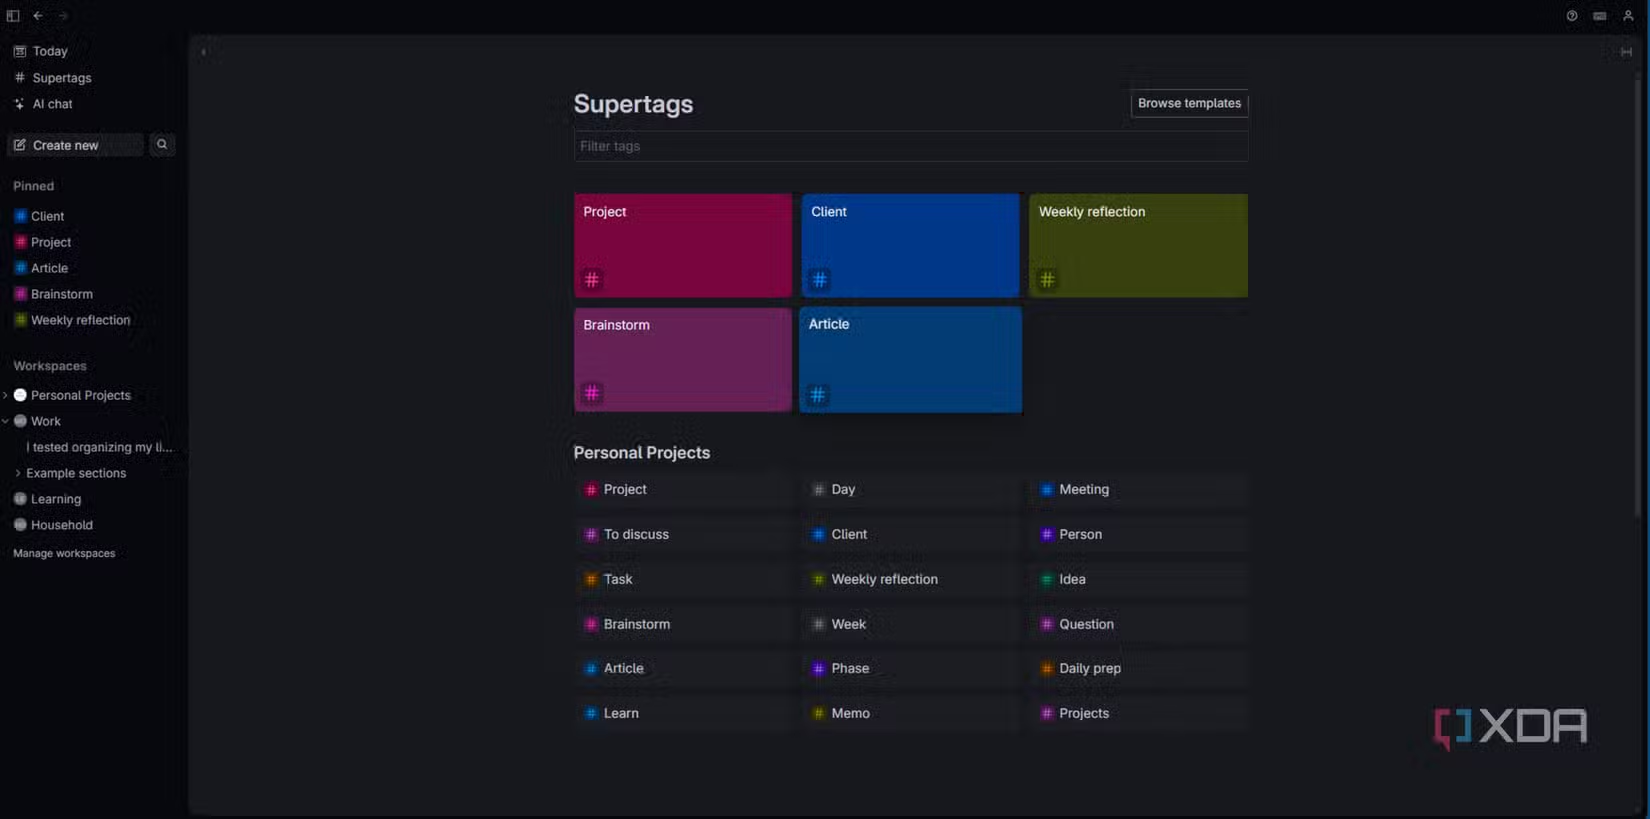Open the user account profile icon
Viewport: 1650px width, 819px height.
click(1628, 16)
